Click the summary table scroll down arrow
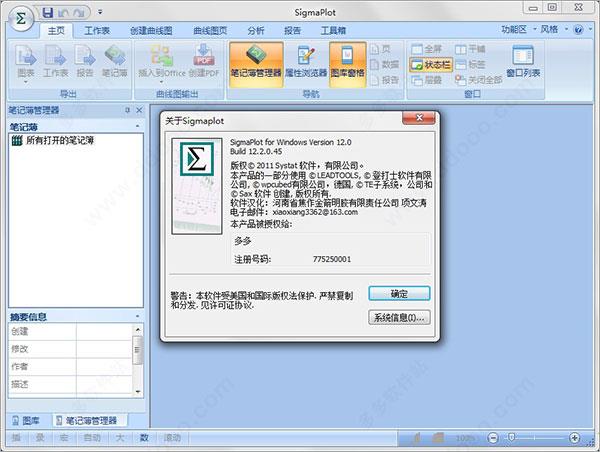The image size is (600, 452). point(138,392)
